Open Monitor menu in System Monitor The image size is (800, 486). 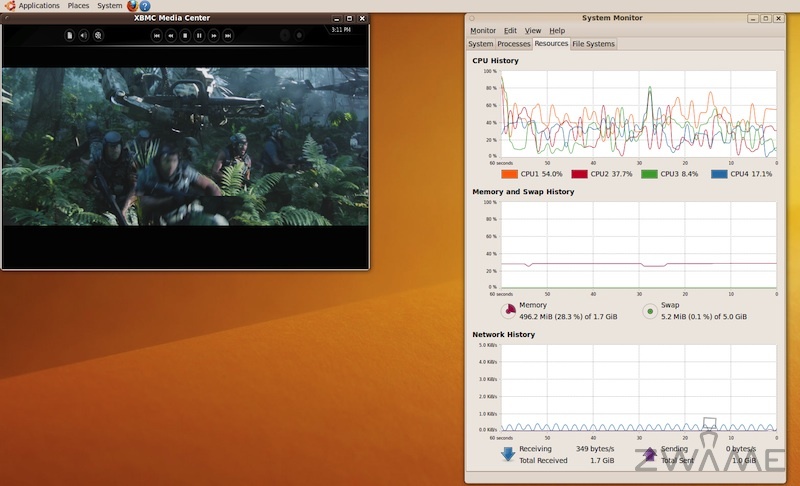pyautogui.click(x=483, y=31)
